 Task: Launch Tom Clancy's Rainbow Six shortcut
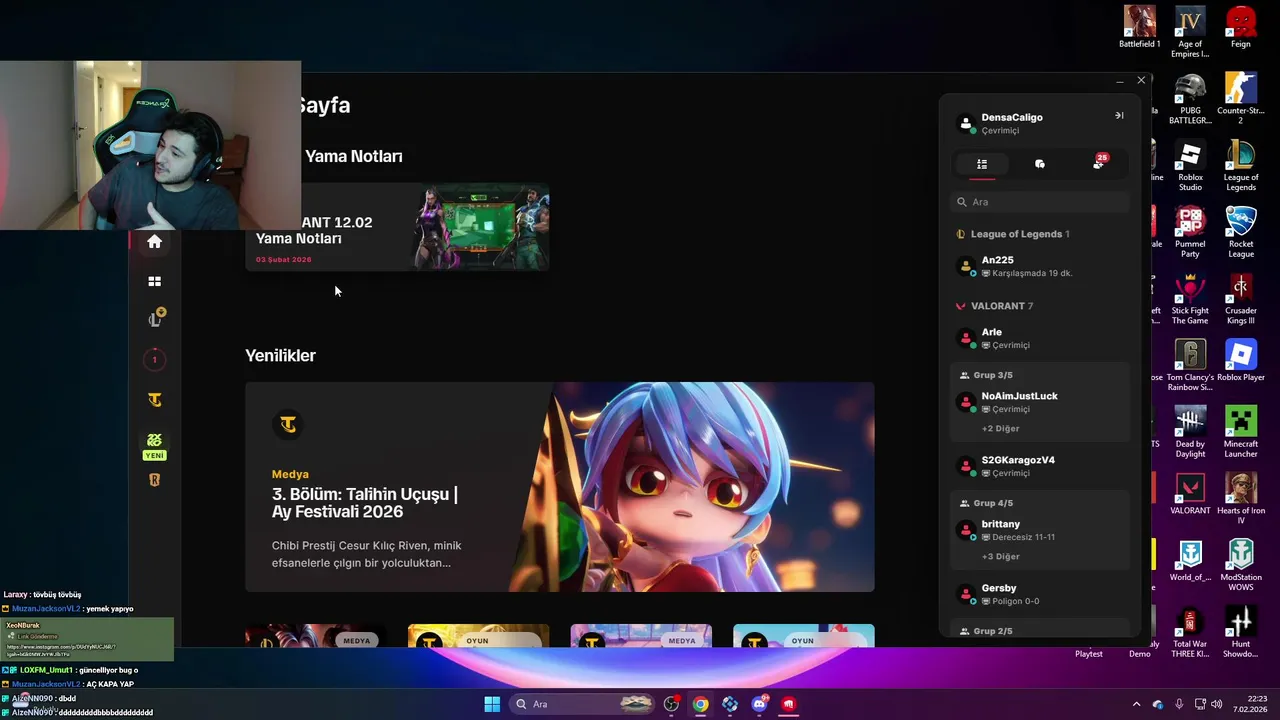1190,366
